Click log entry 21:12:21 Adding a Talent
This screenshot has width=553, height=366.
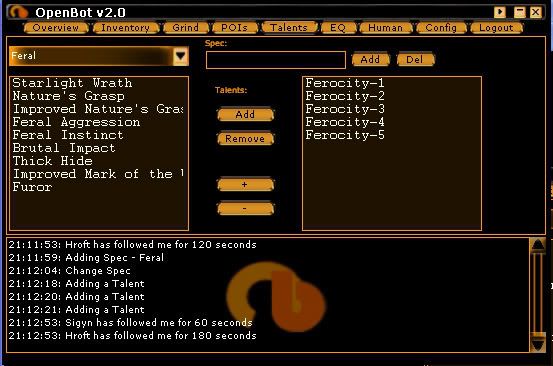point(77,310)
